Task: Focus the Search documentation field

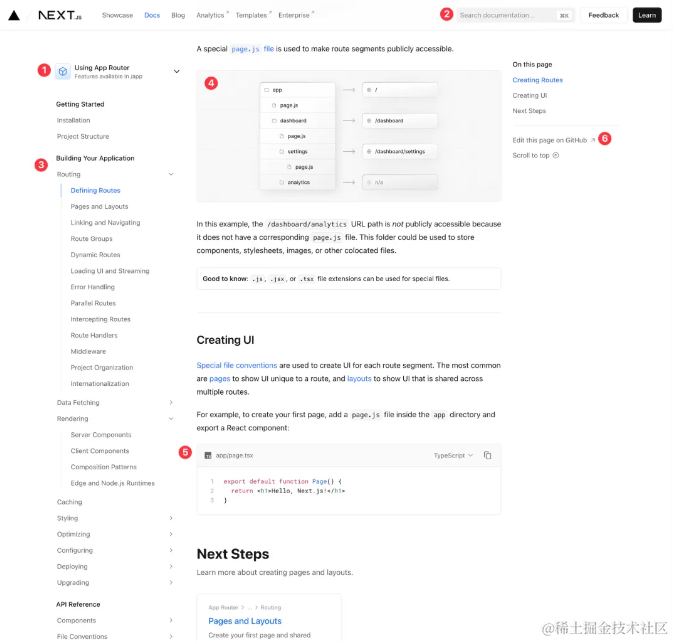Action: coord(515,15)
